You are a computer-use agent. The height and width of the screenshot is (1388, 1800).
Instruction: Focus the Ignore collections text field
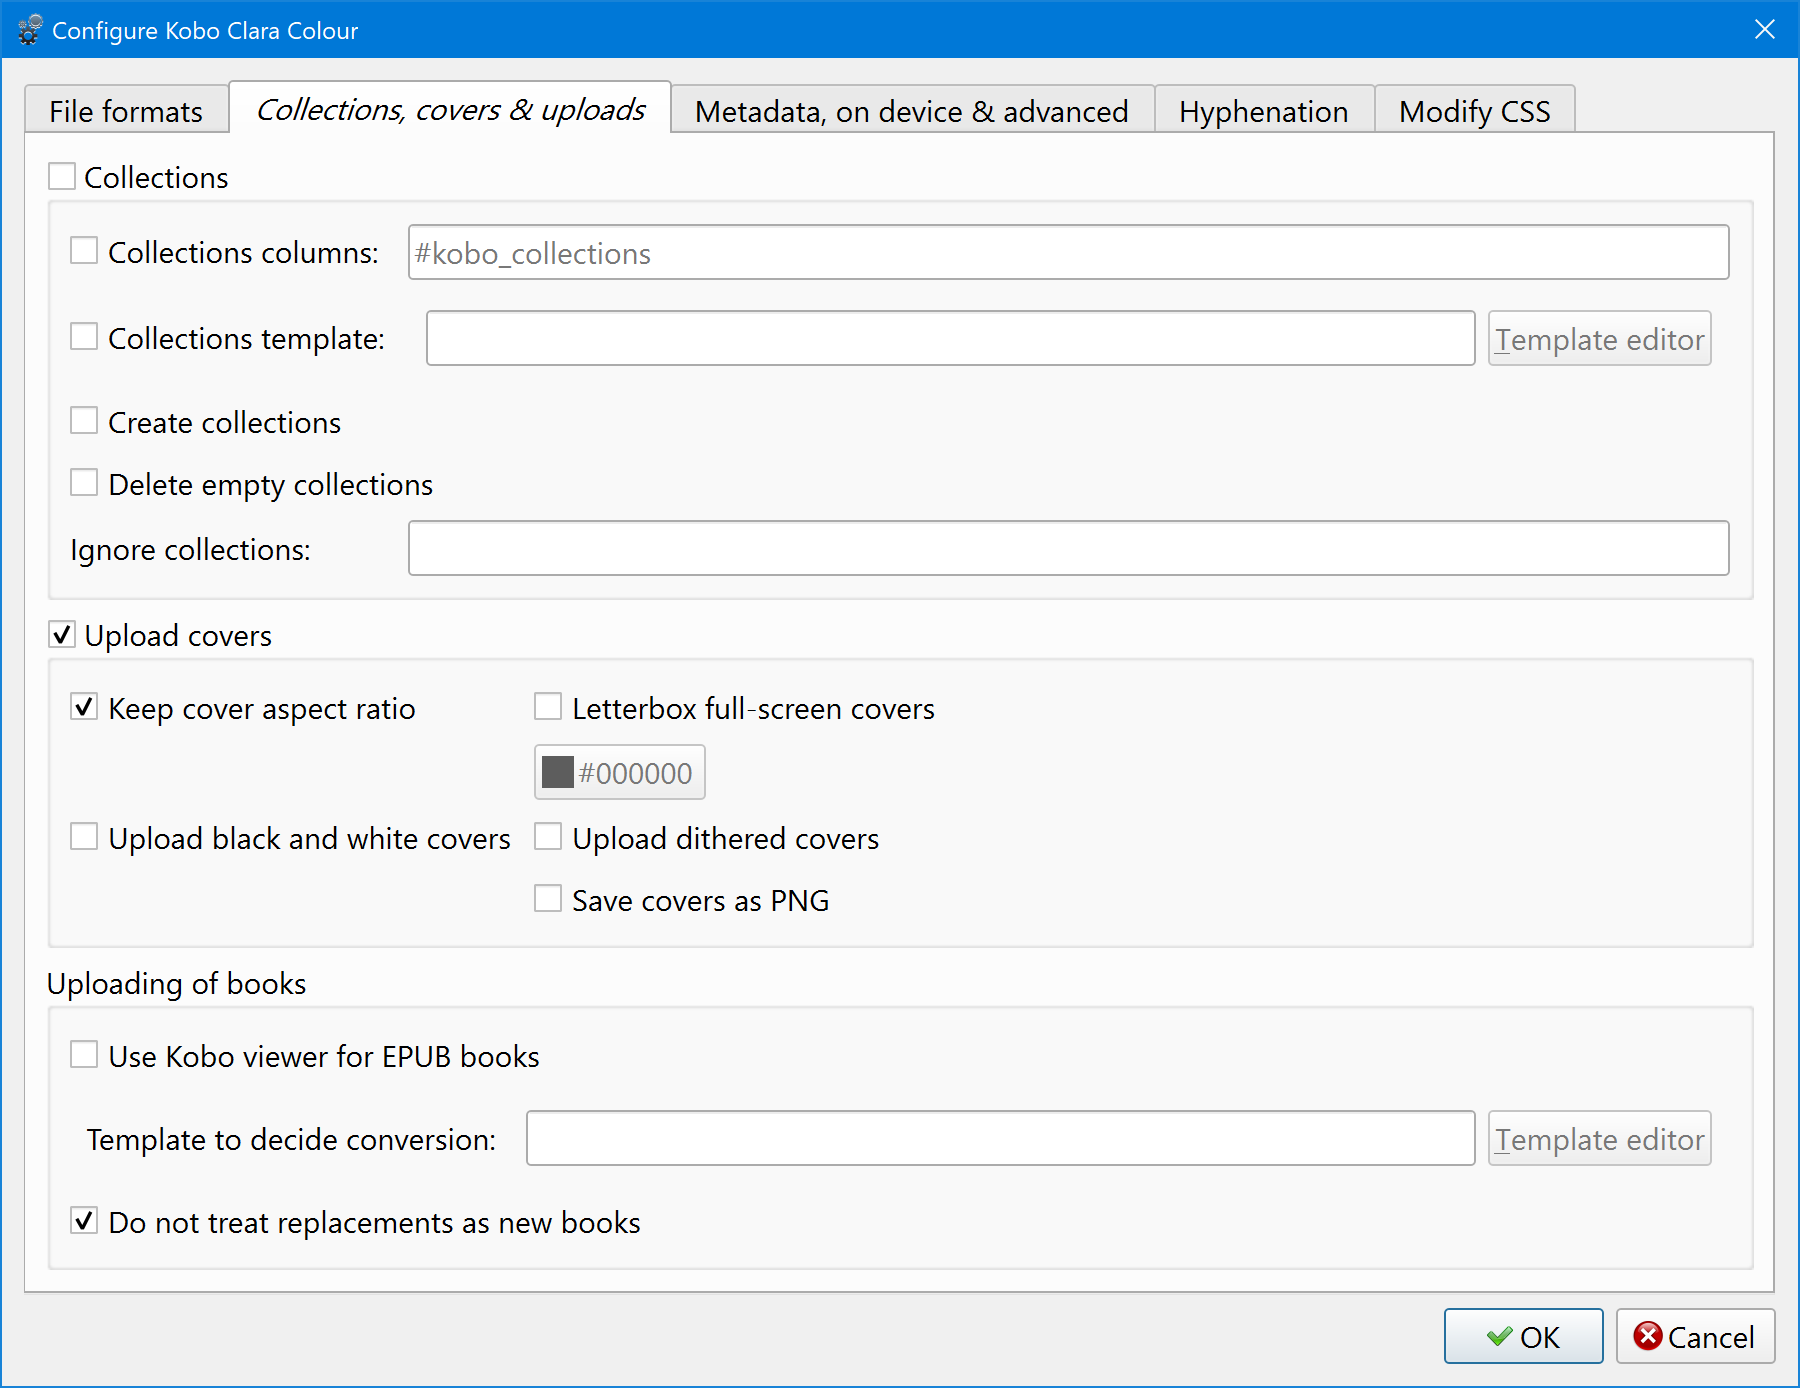tap(1067, 548)
